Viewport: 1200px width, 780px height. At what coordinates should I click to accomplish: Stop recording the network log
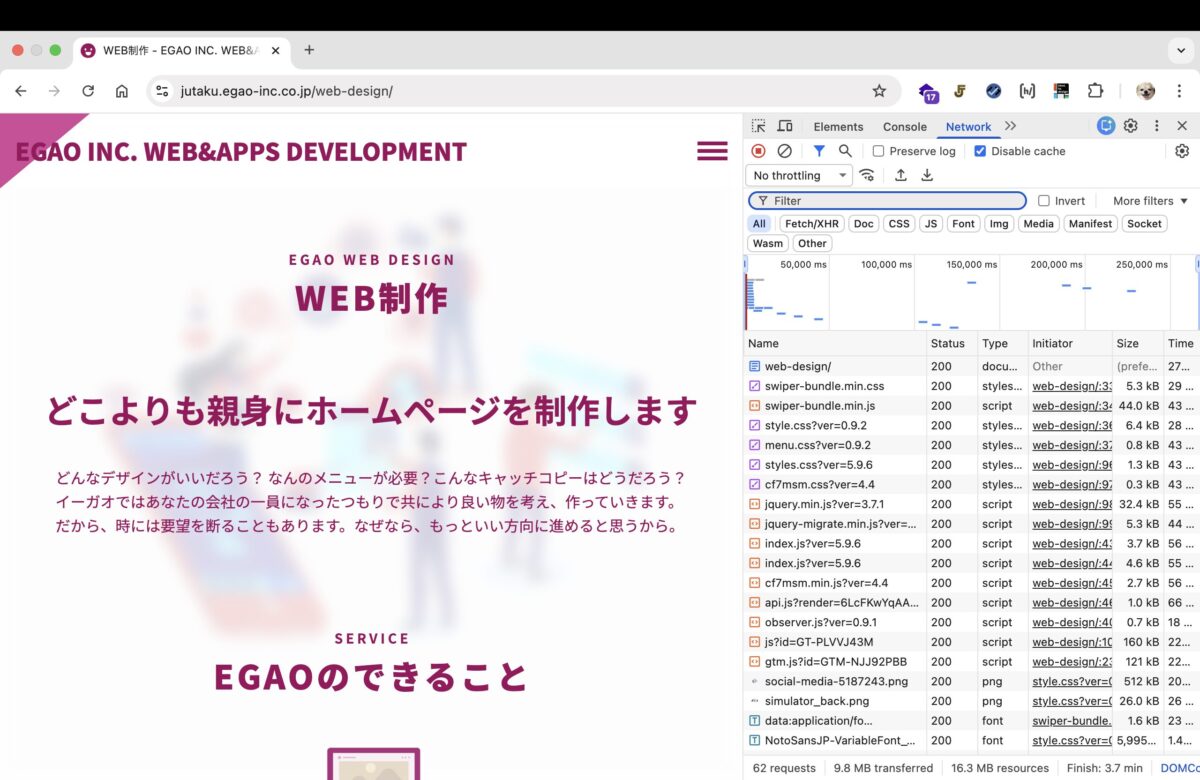(759, 151)
